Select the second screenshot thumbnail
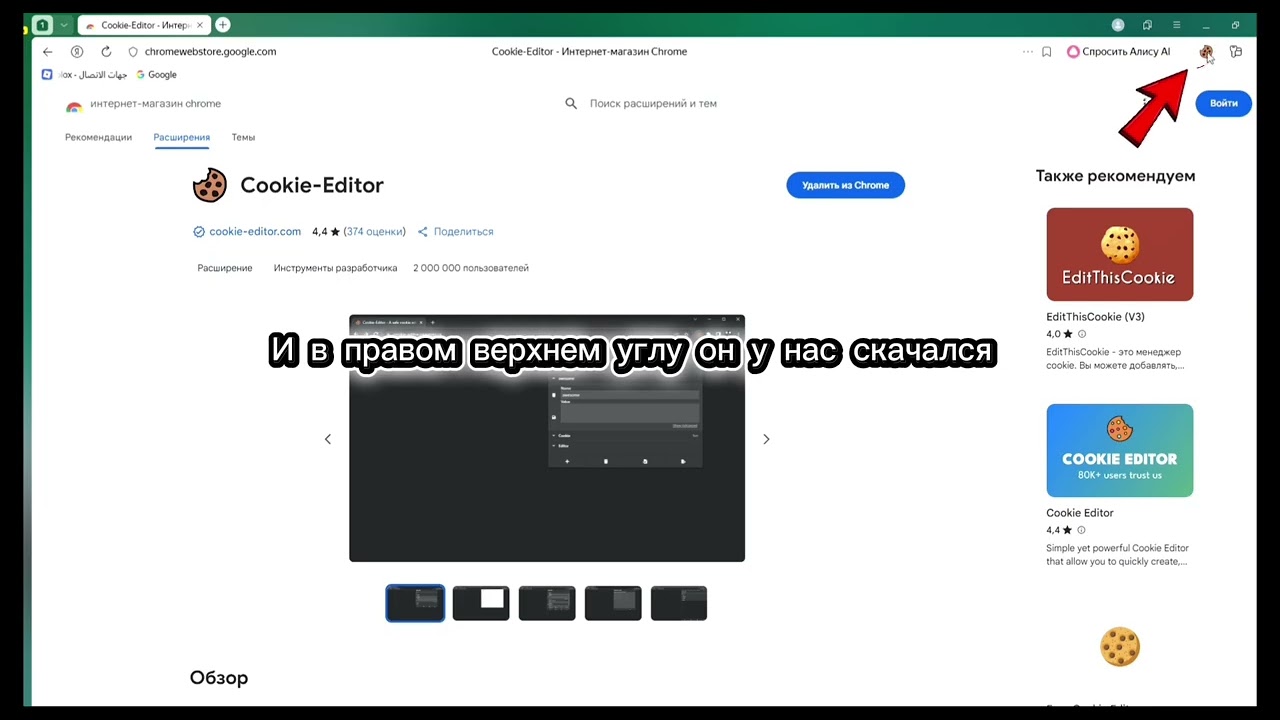 (x=481, y=603)
